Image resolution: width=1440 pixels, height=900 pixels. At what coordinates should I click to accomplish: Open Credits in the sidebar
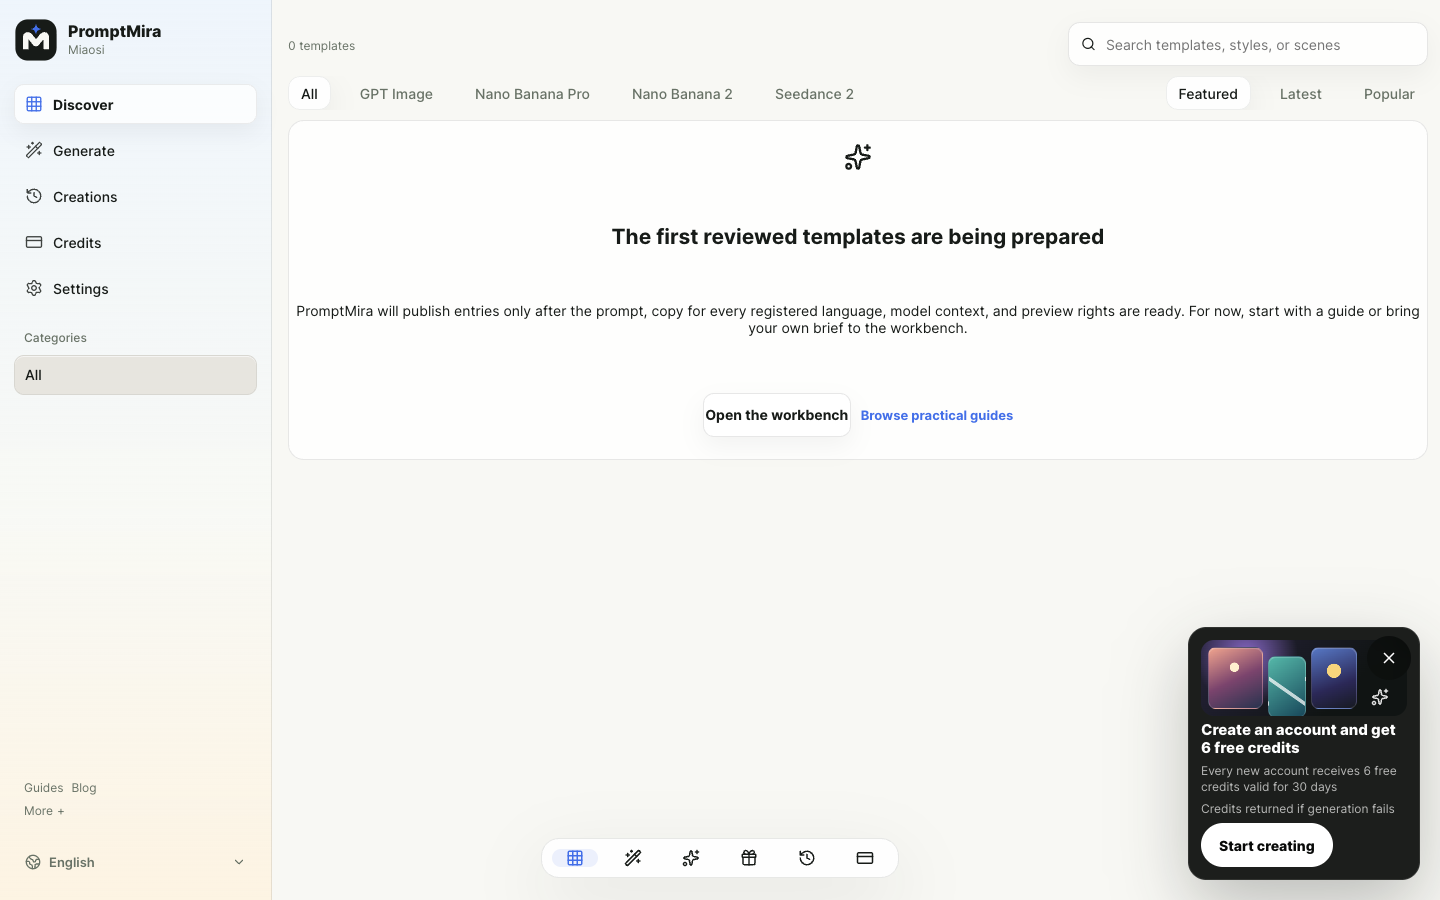click(x=135, y=242)
